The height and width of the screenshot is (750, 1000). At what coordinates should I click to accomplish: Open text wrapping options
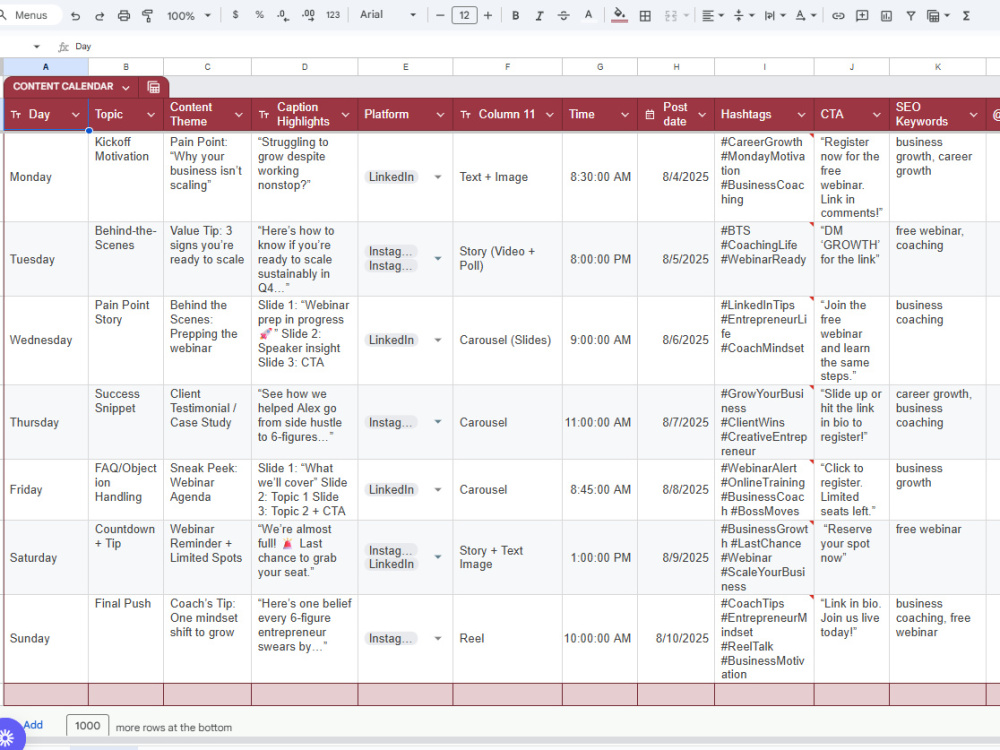click(774, 16)
